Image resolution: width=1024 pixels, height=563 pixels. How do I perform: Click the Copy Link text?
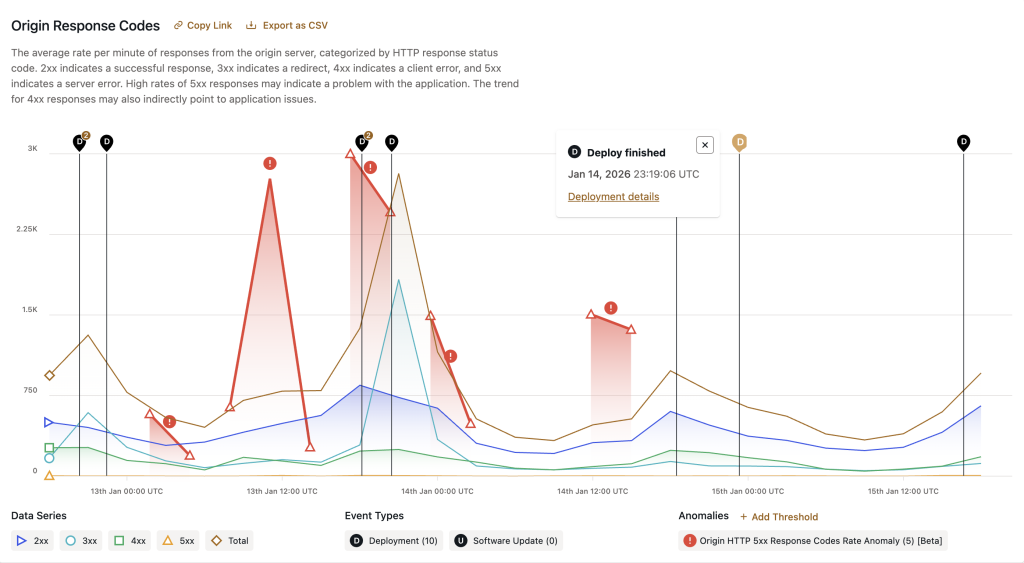click(x=209, y=26)
